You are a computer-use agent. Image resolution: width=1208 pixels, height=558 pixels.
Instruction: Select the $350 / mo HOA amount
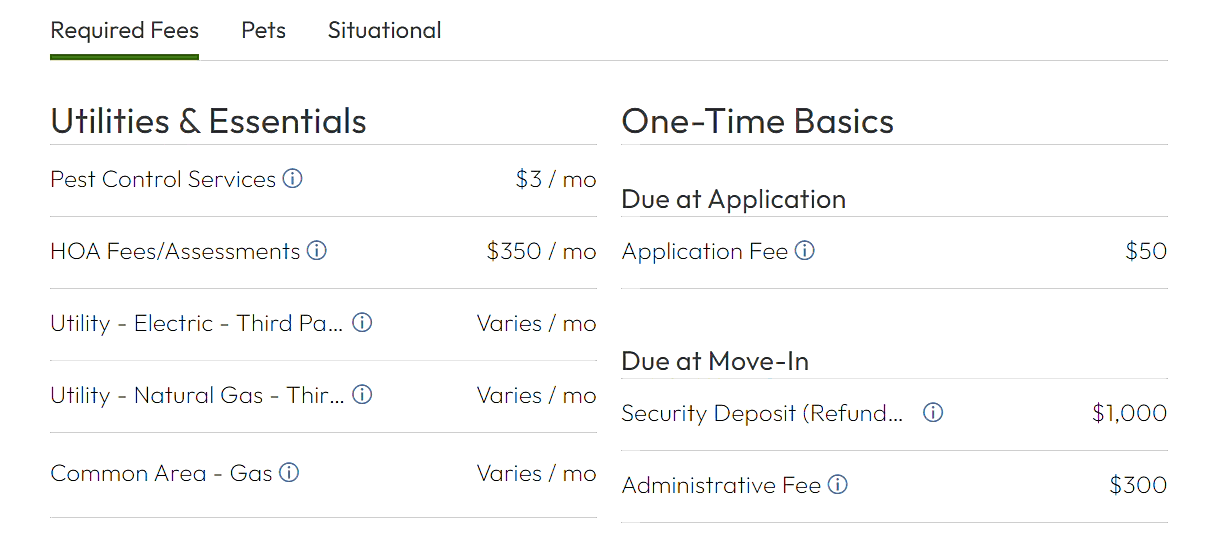(x=541, y=251)
